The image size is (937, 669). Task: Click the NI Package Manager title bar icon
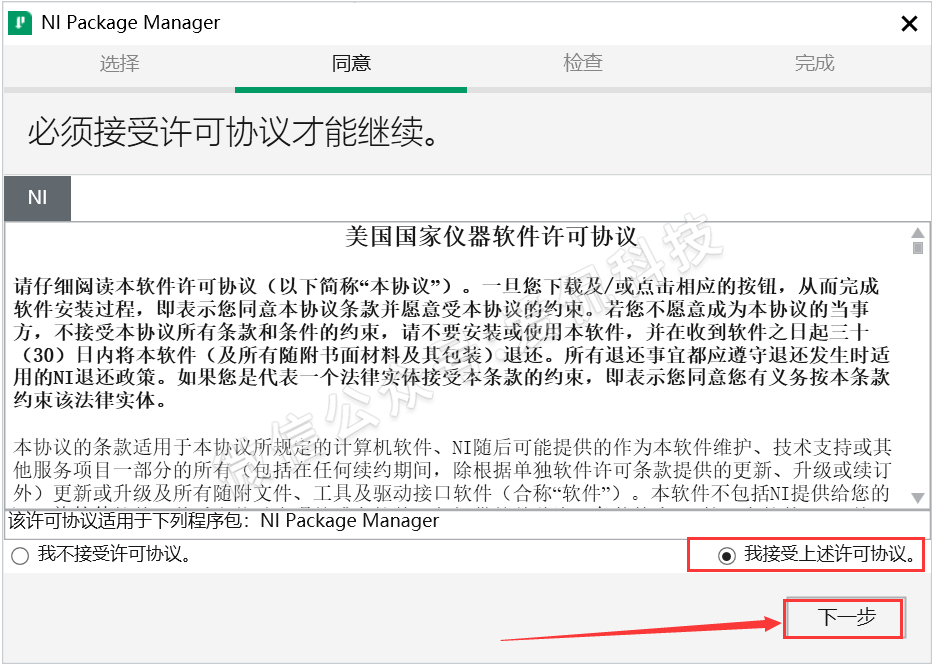(18, 23)
